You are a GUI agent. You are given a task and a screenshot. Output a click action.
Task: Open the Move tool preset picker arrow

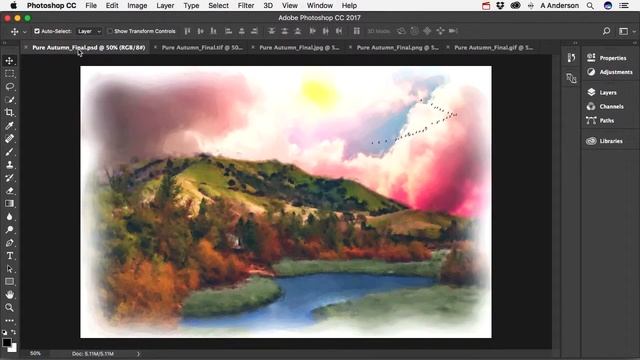pyautogui.click(x=24, y=31)
